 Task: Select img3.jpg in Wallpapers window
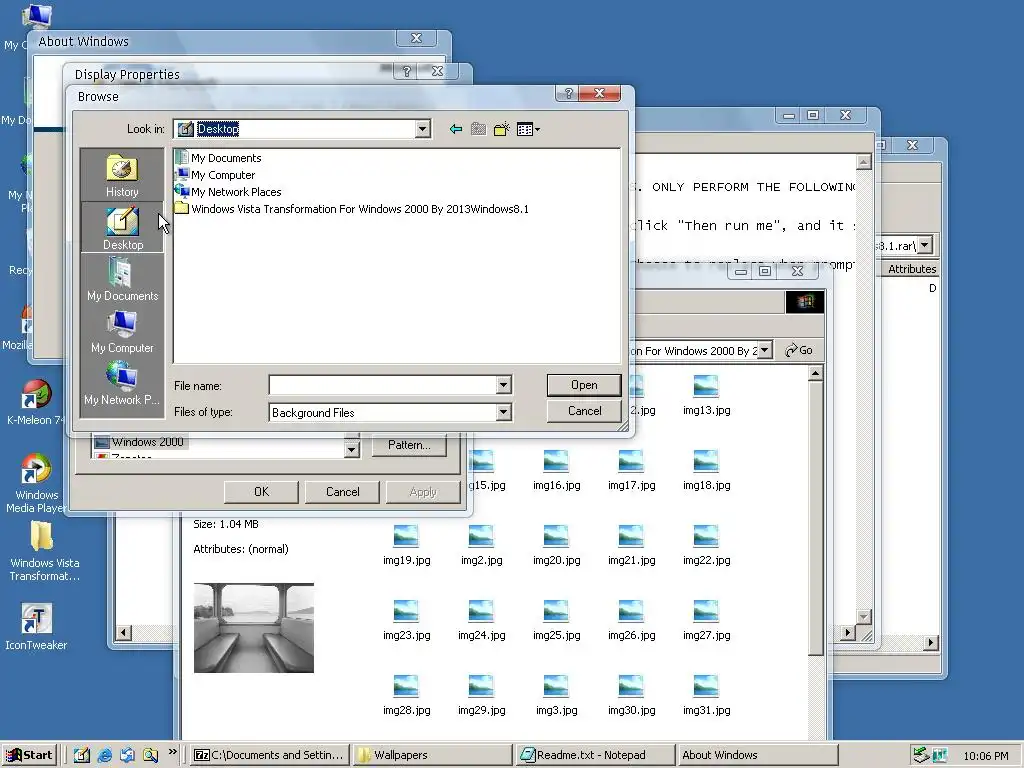click(x=556, y=695)
